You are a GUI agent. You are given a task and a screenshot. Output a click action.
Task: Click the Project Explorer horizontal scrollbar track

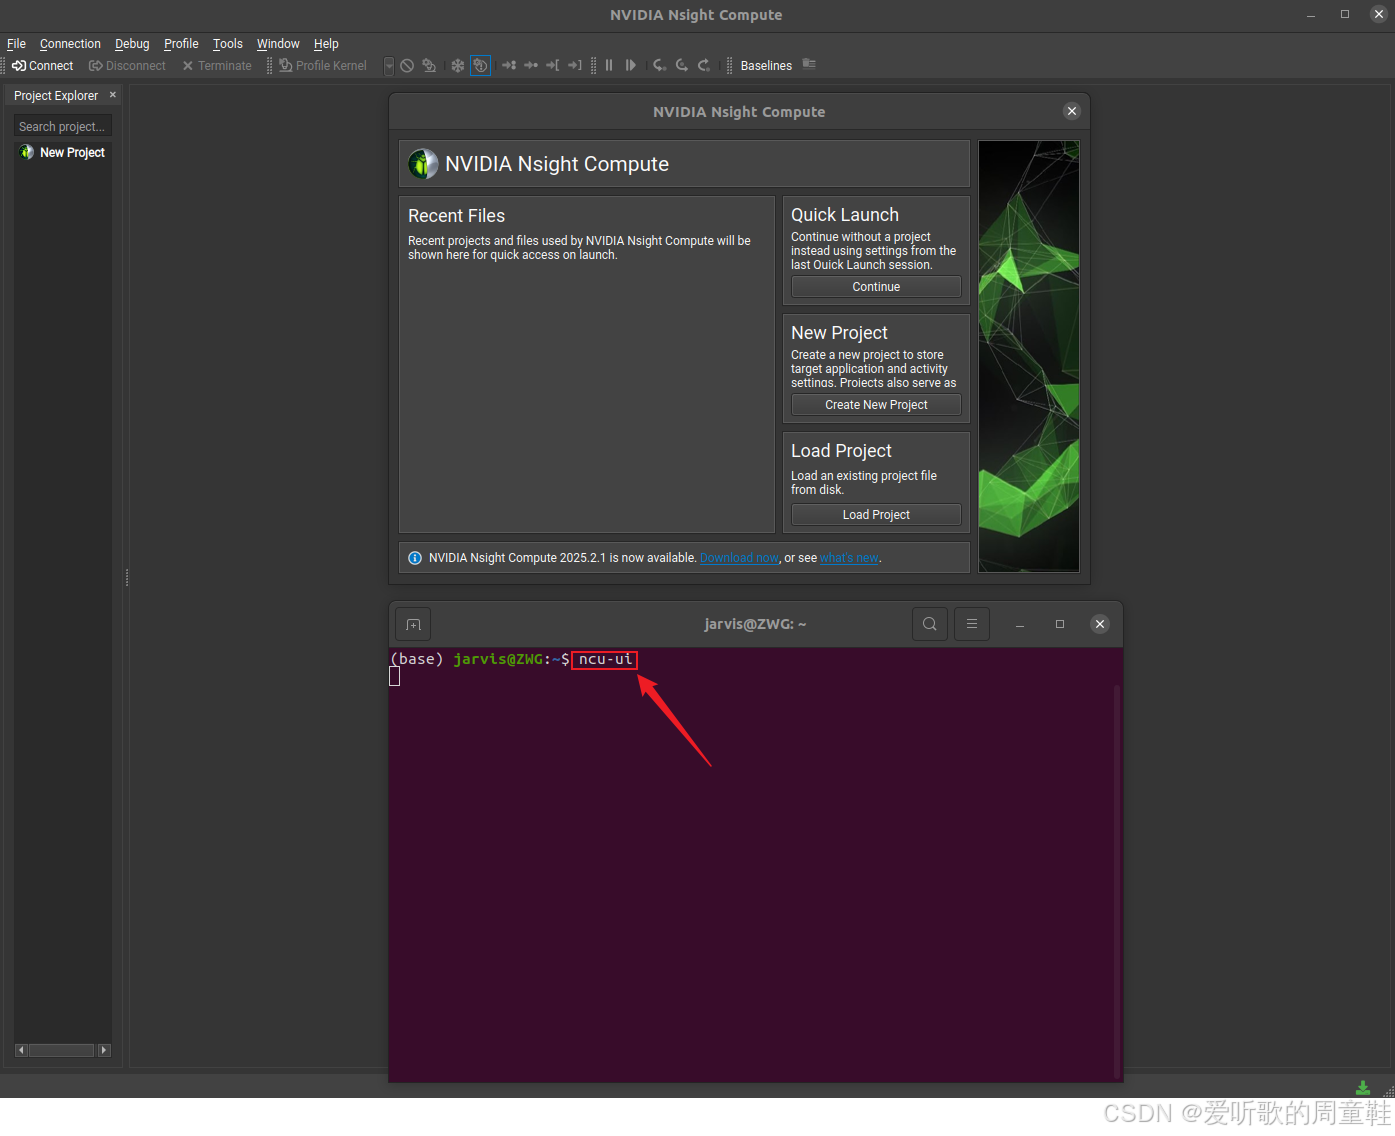pyautogui.click(x=62, y=1050)
